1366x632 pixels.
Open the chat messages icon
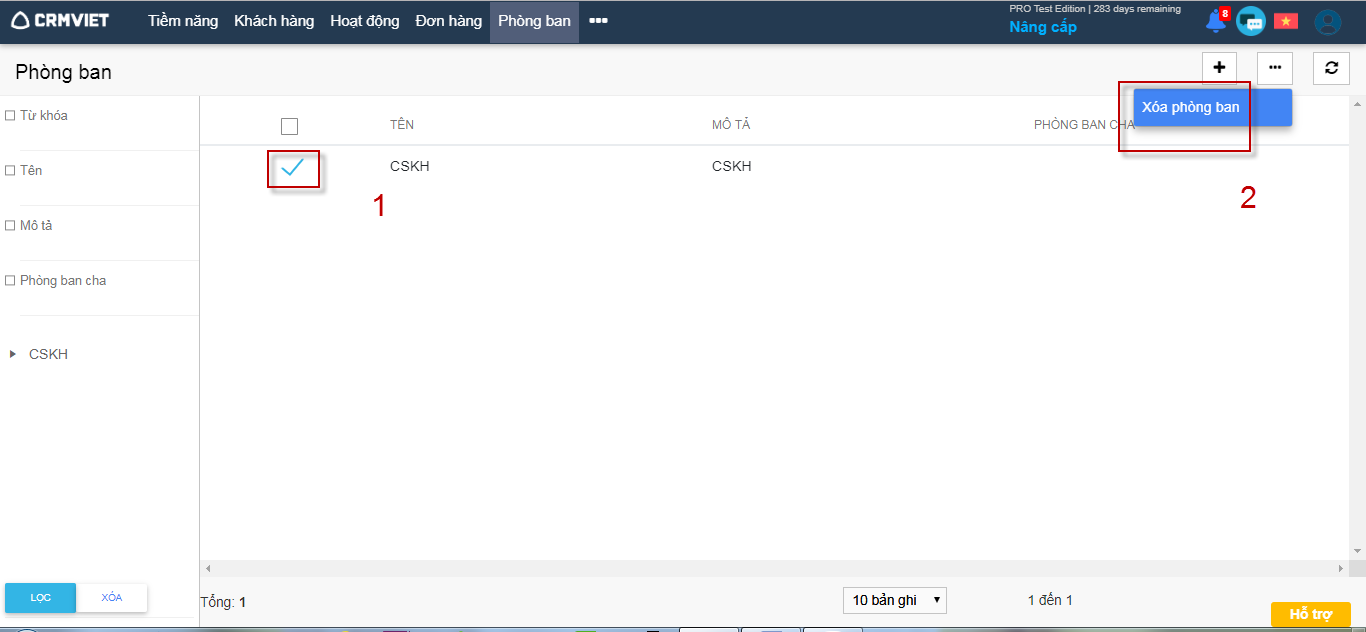[1250, 21]
